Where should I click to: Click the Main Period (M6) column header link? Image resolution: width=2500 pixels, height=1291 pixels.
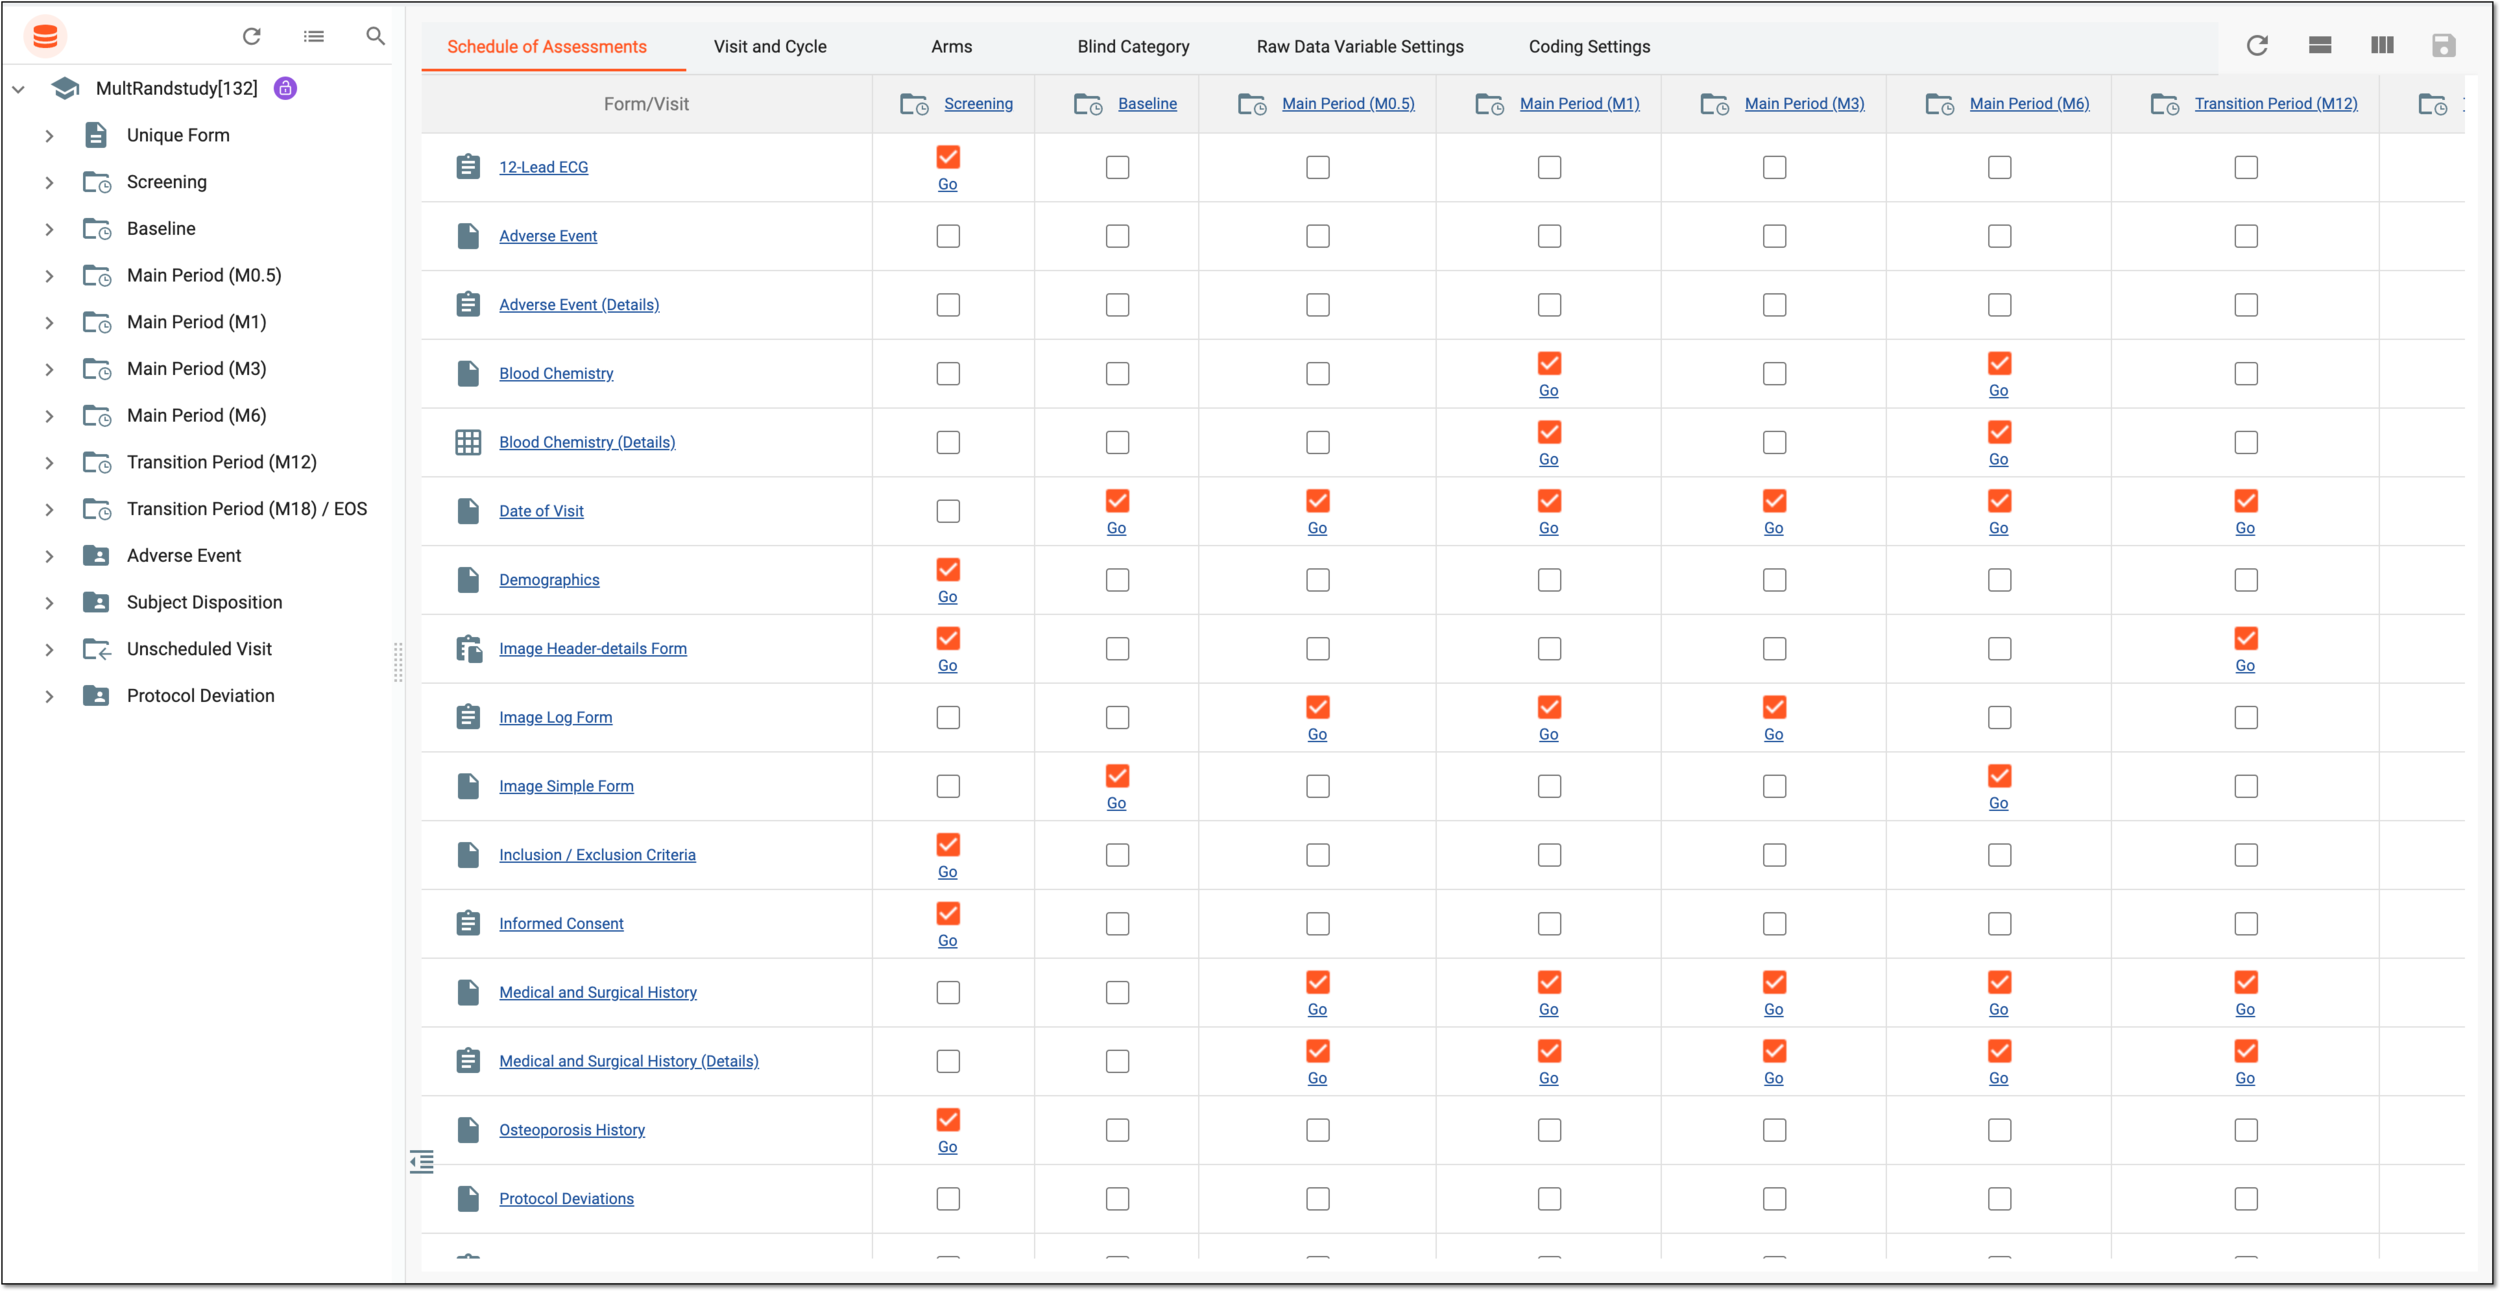click(2029, 104)
